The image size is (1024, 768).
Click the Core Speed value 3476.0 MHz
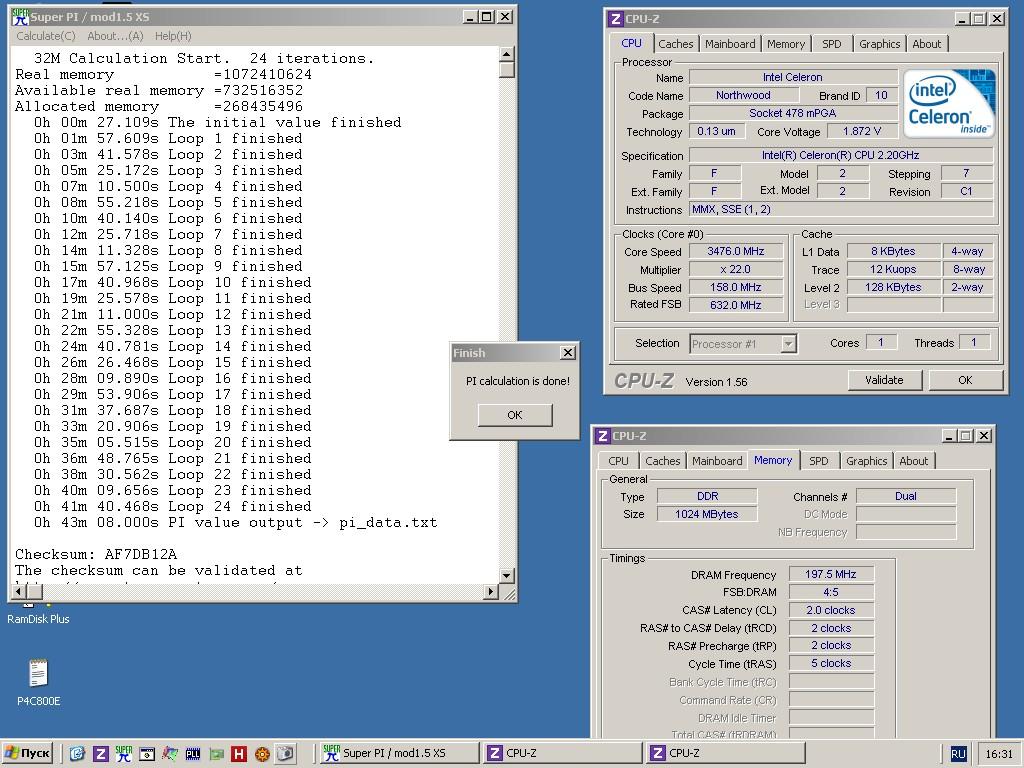click(735, 251)
